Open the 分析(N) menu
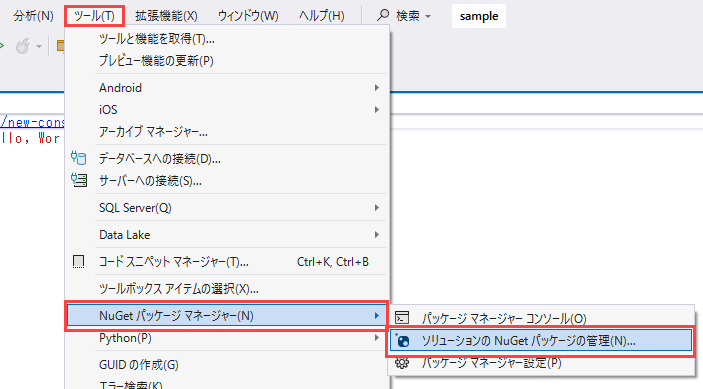Viewport: 703px width, 389px height. tap(33, 16)
